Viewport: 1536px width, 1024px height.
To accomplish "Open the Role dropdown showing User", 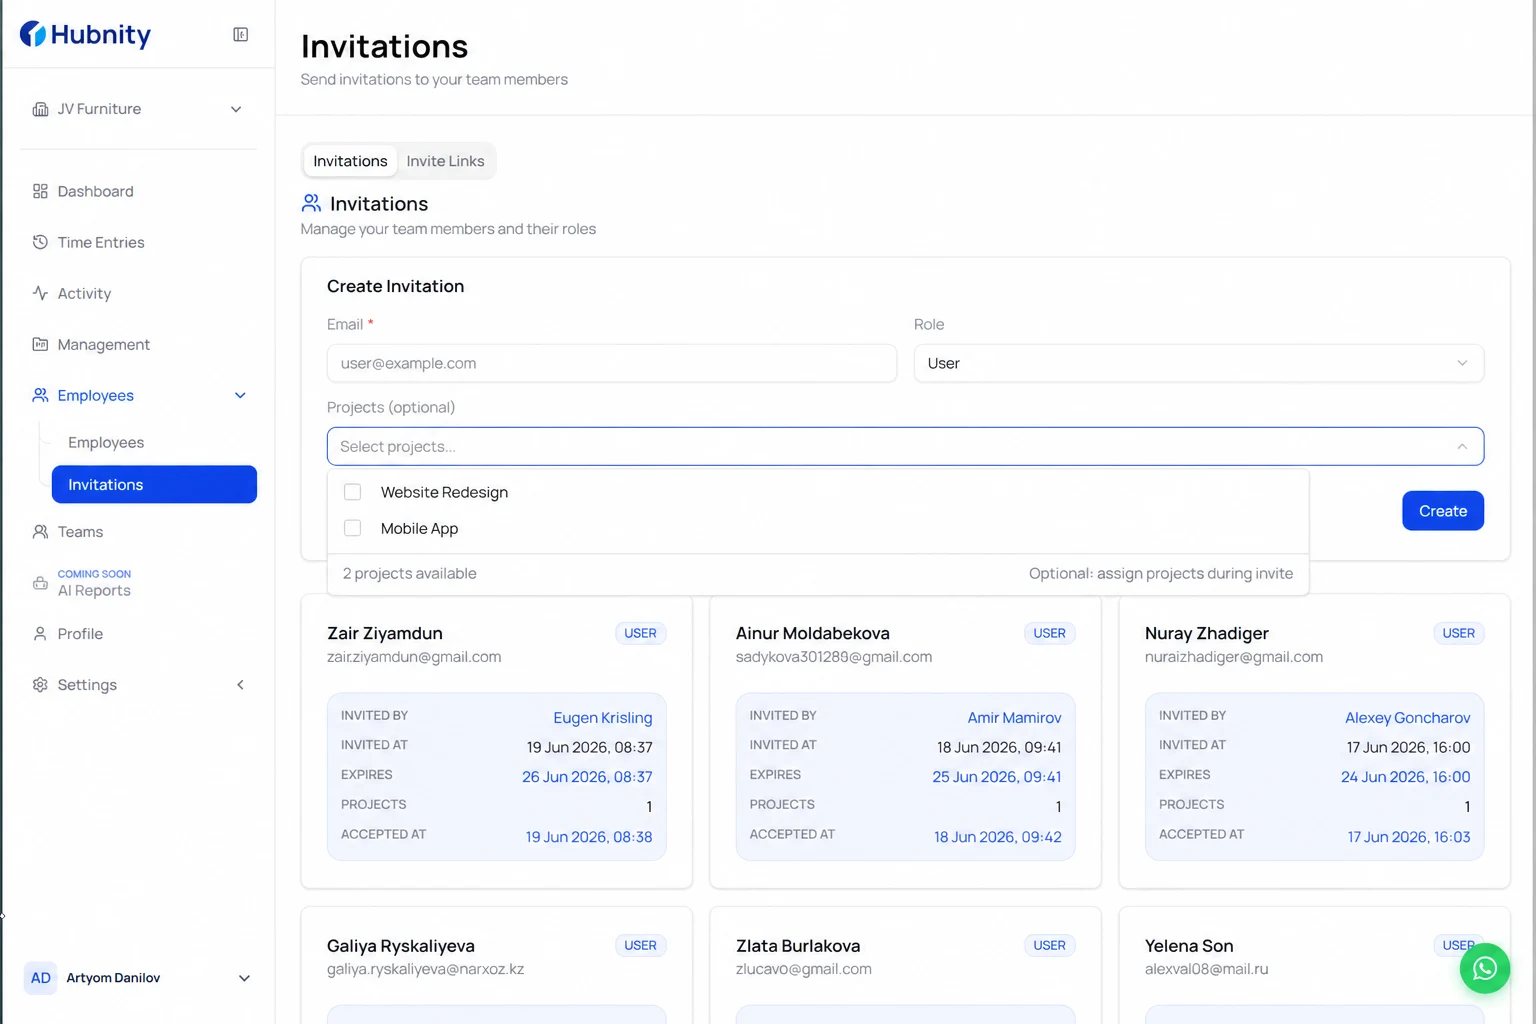I will pos(1199,363).
